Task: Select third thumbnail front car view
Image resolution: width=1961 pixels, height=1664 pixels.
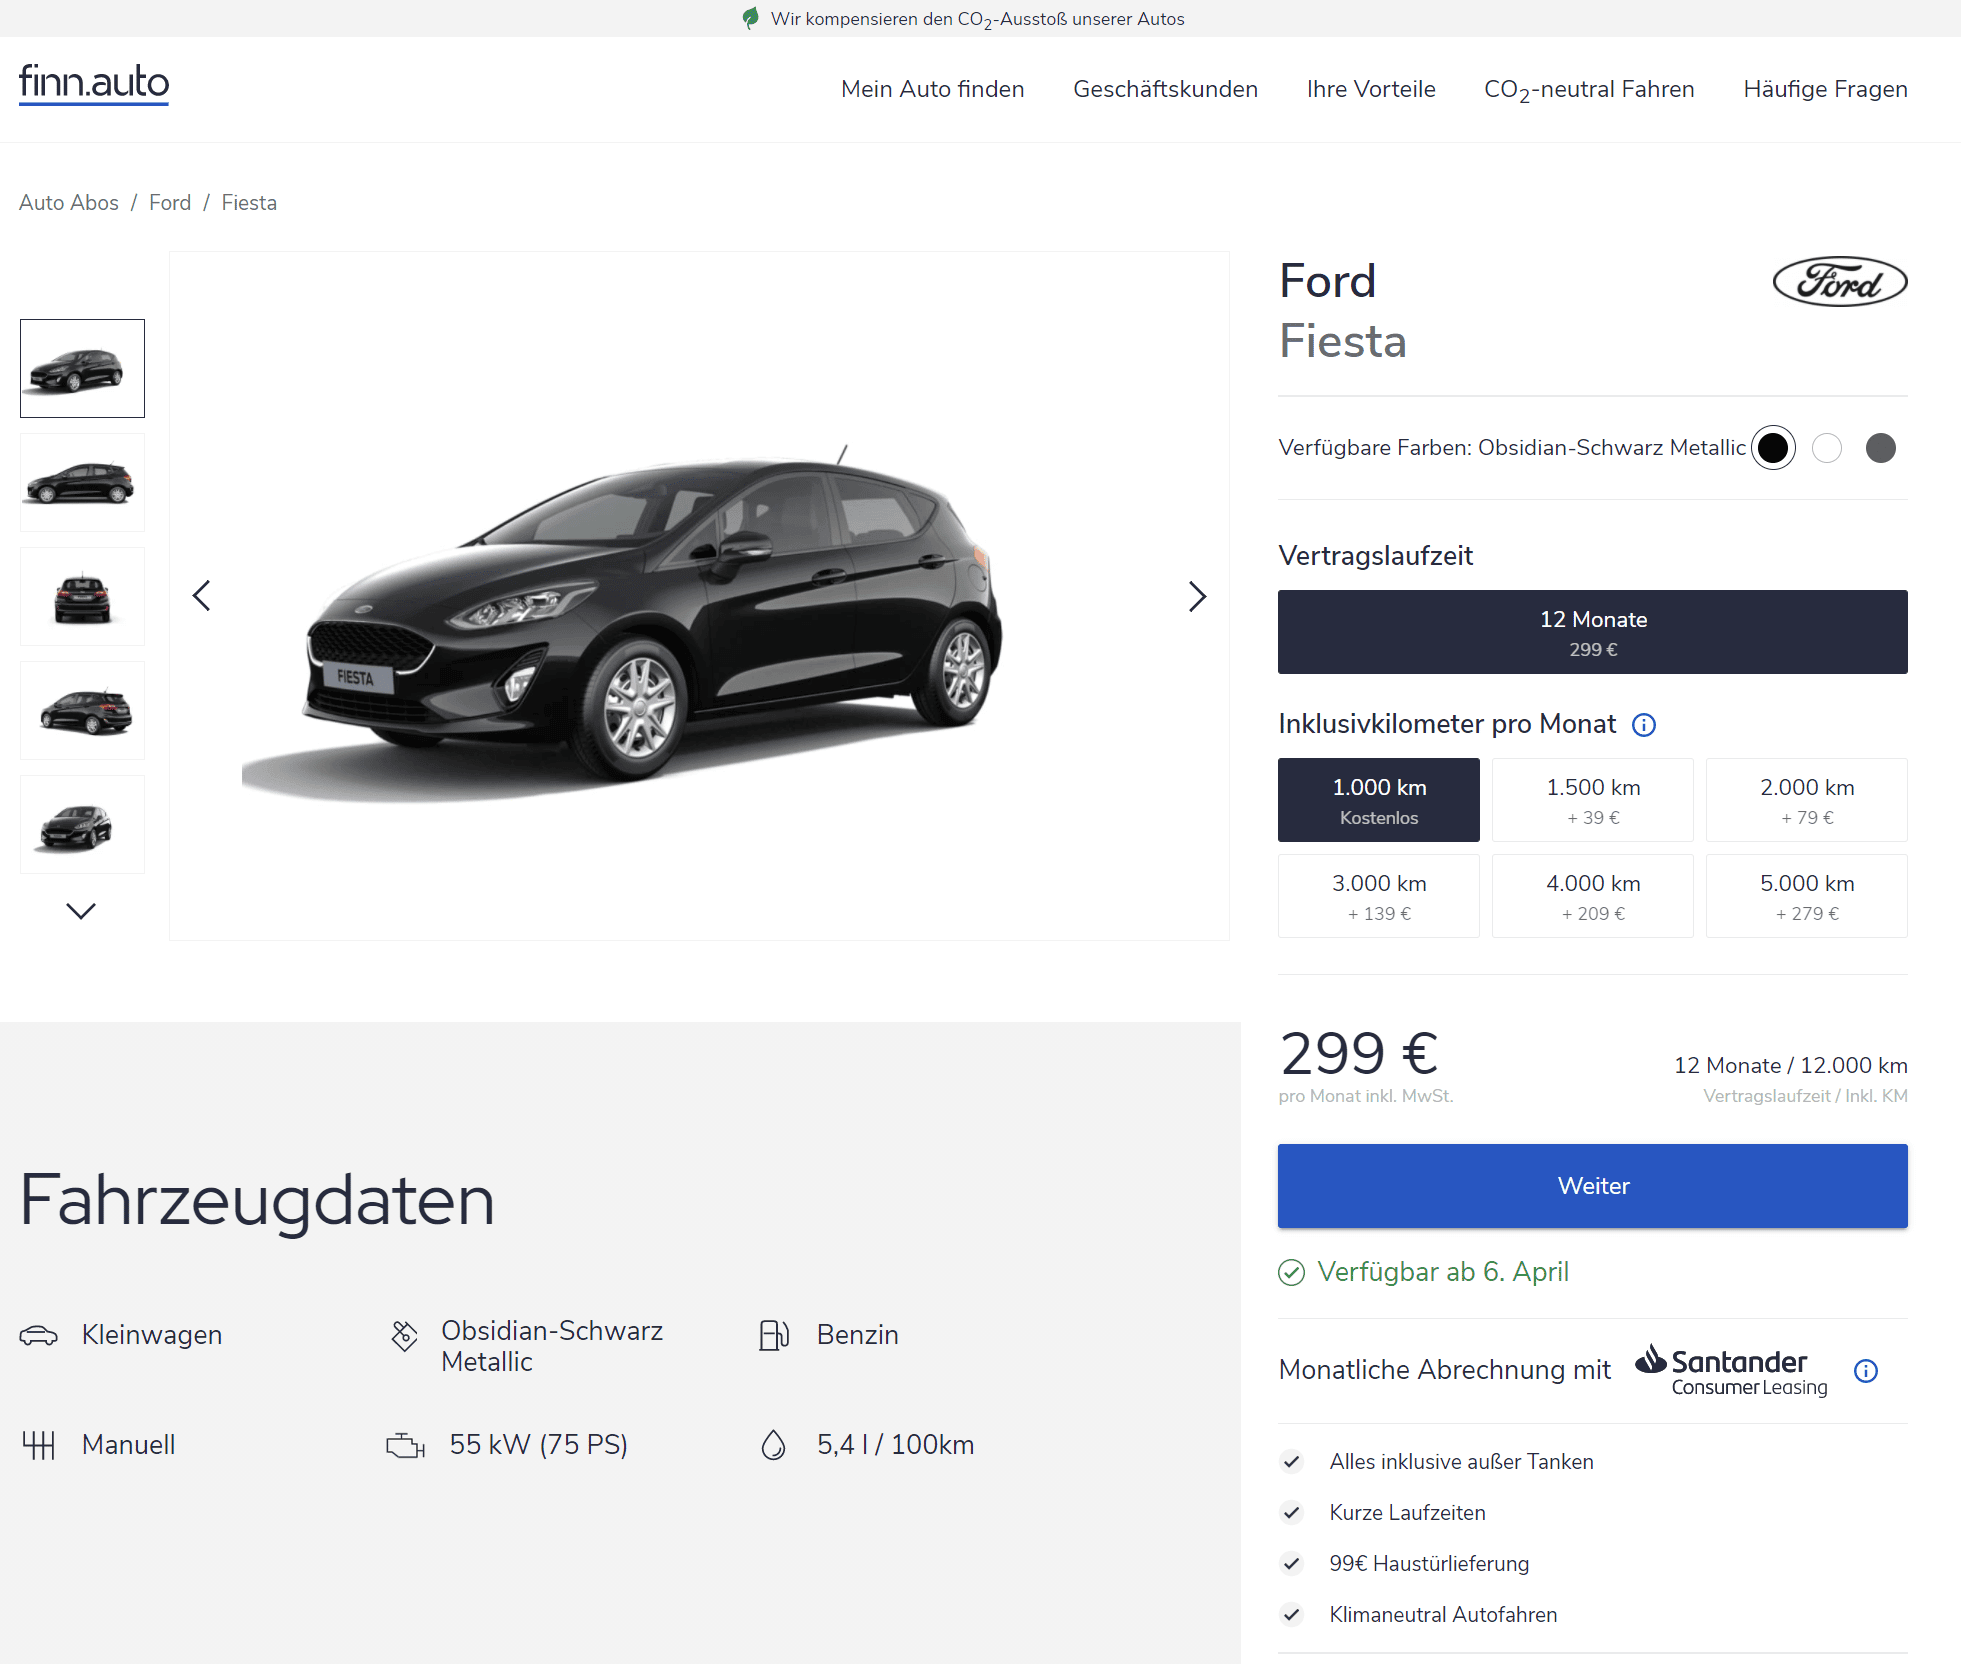Action: click(x=82, y=597)
